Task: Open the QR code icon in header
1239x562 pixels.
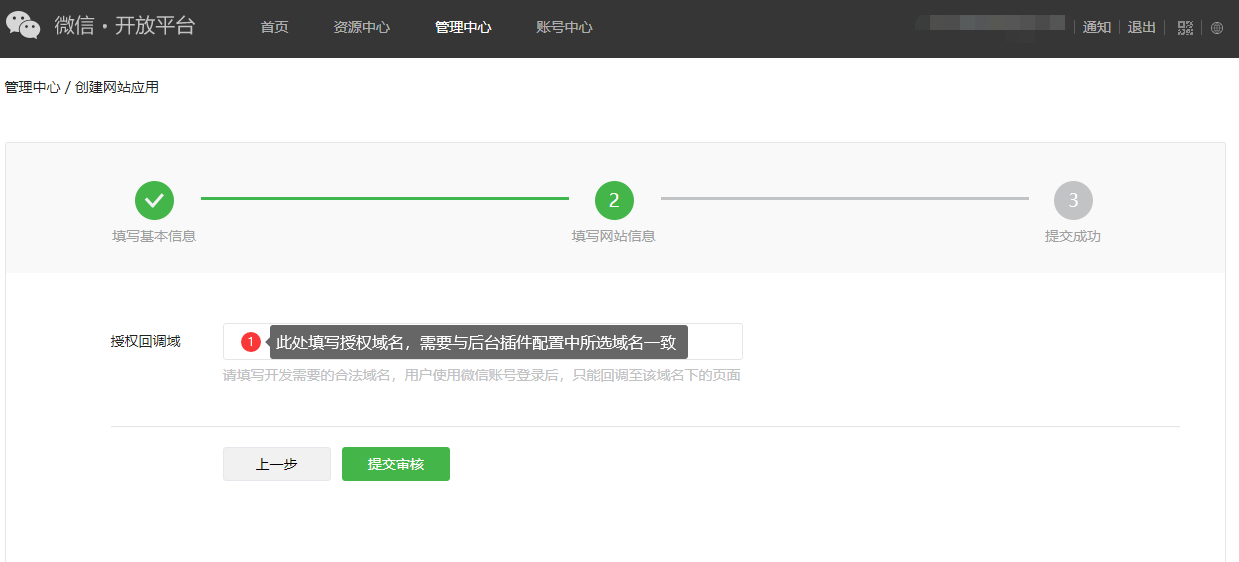Action: (1186, 28)
